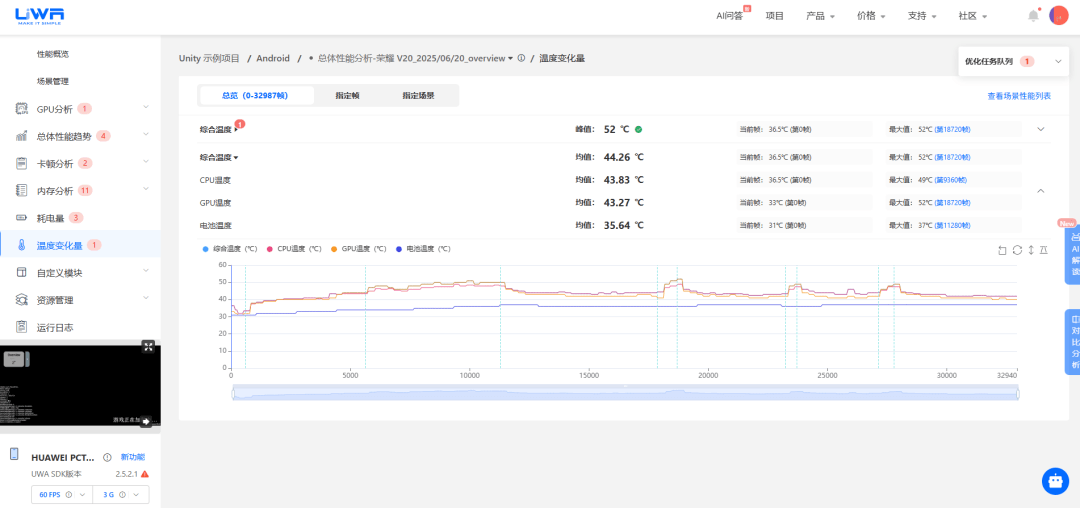
Task: Click the arrow icon on game screenshot
Action: tap(146, 421)
